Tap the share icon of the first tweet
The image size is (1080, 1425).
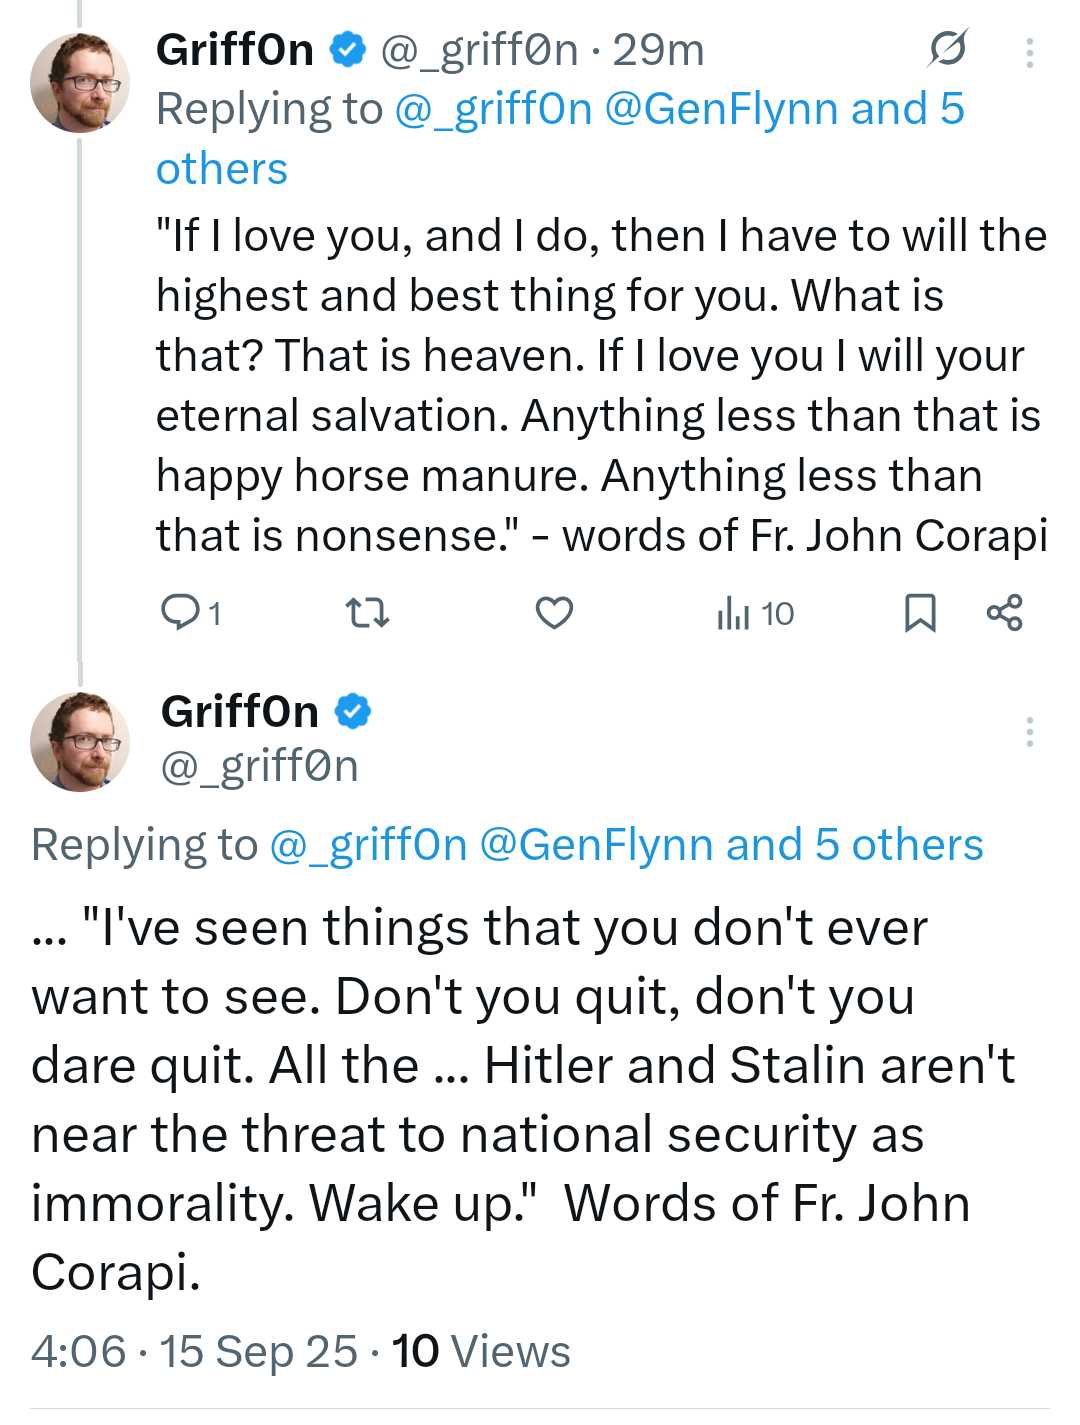coord(1004,612)
